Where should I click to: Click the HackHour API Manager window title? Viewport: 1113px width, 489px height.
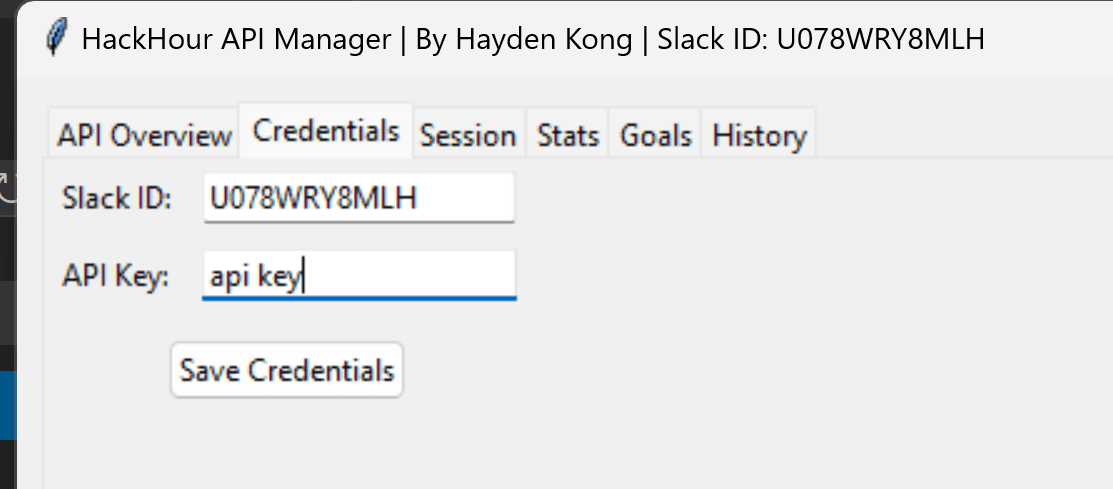532,39
